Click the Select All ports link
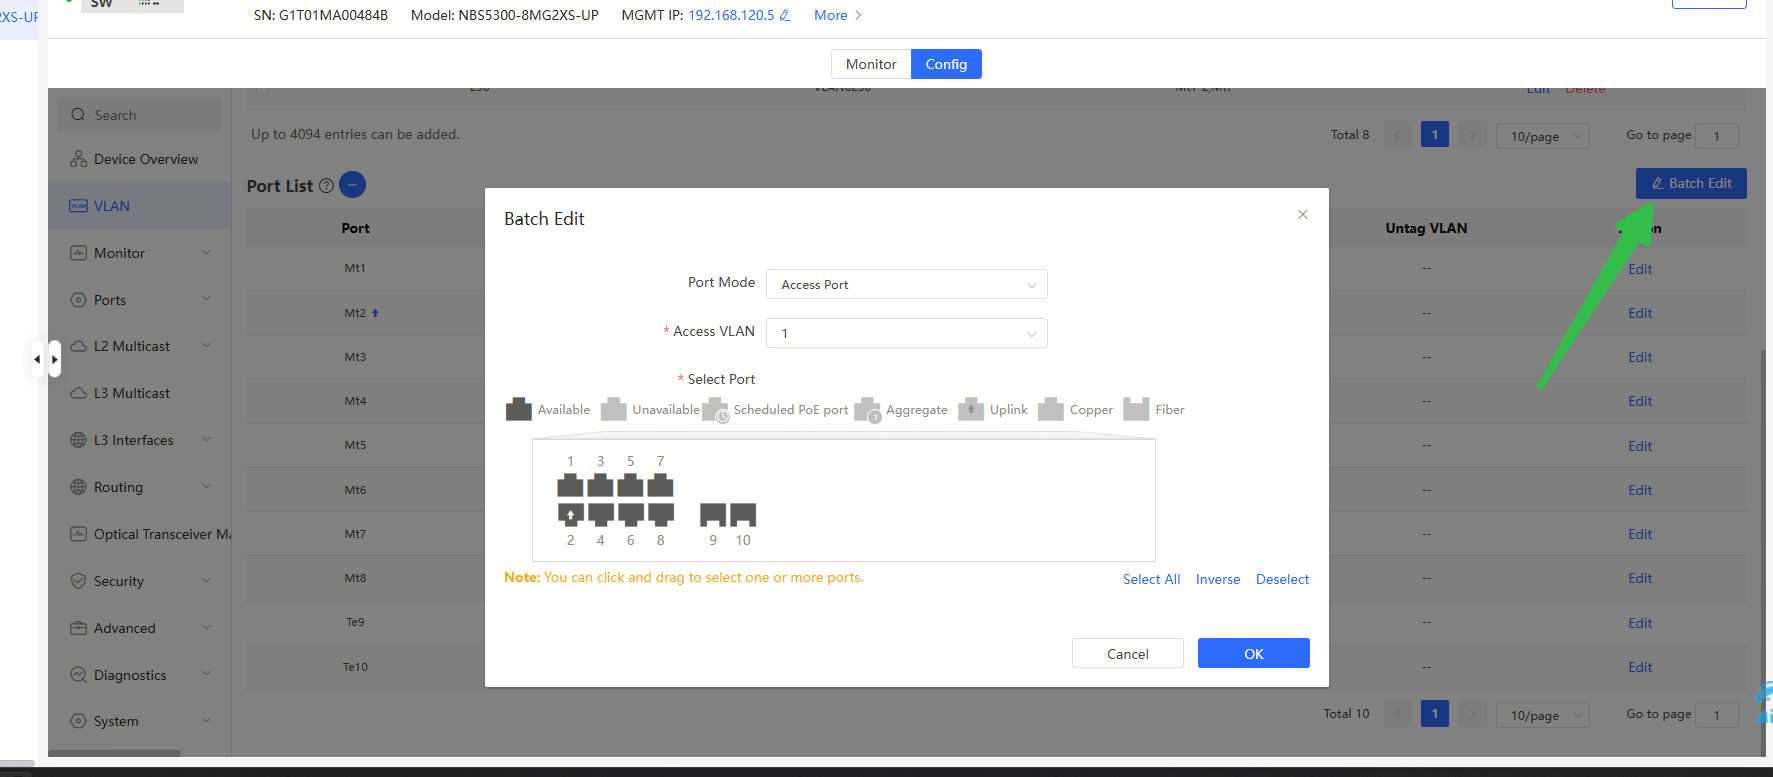 pyautogui.click(x=1151, y=579)
